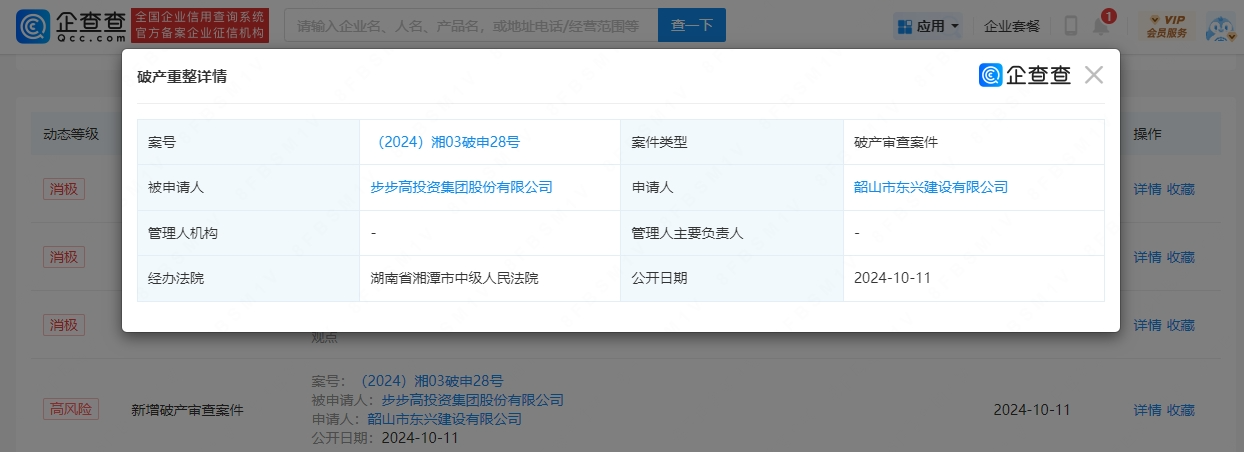Click the 高风险 risk level tag
Image resolution: width=1244 pixels, height=452 pixels.
pyautogui.click(x=70, y=409)
